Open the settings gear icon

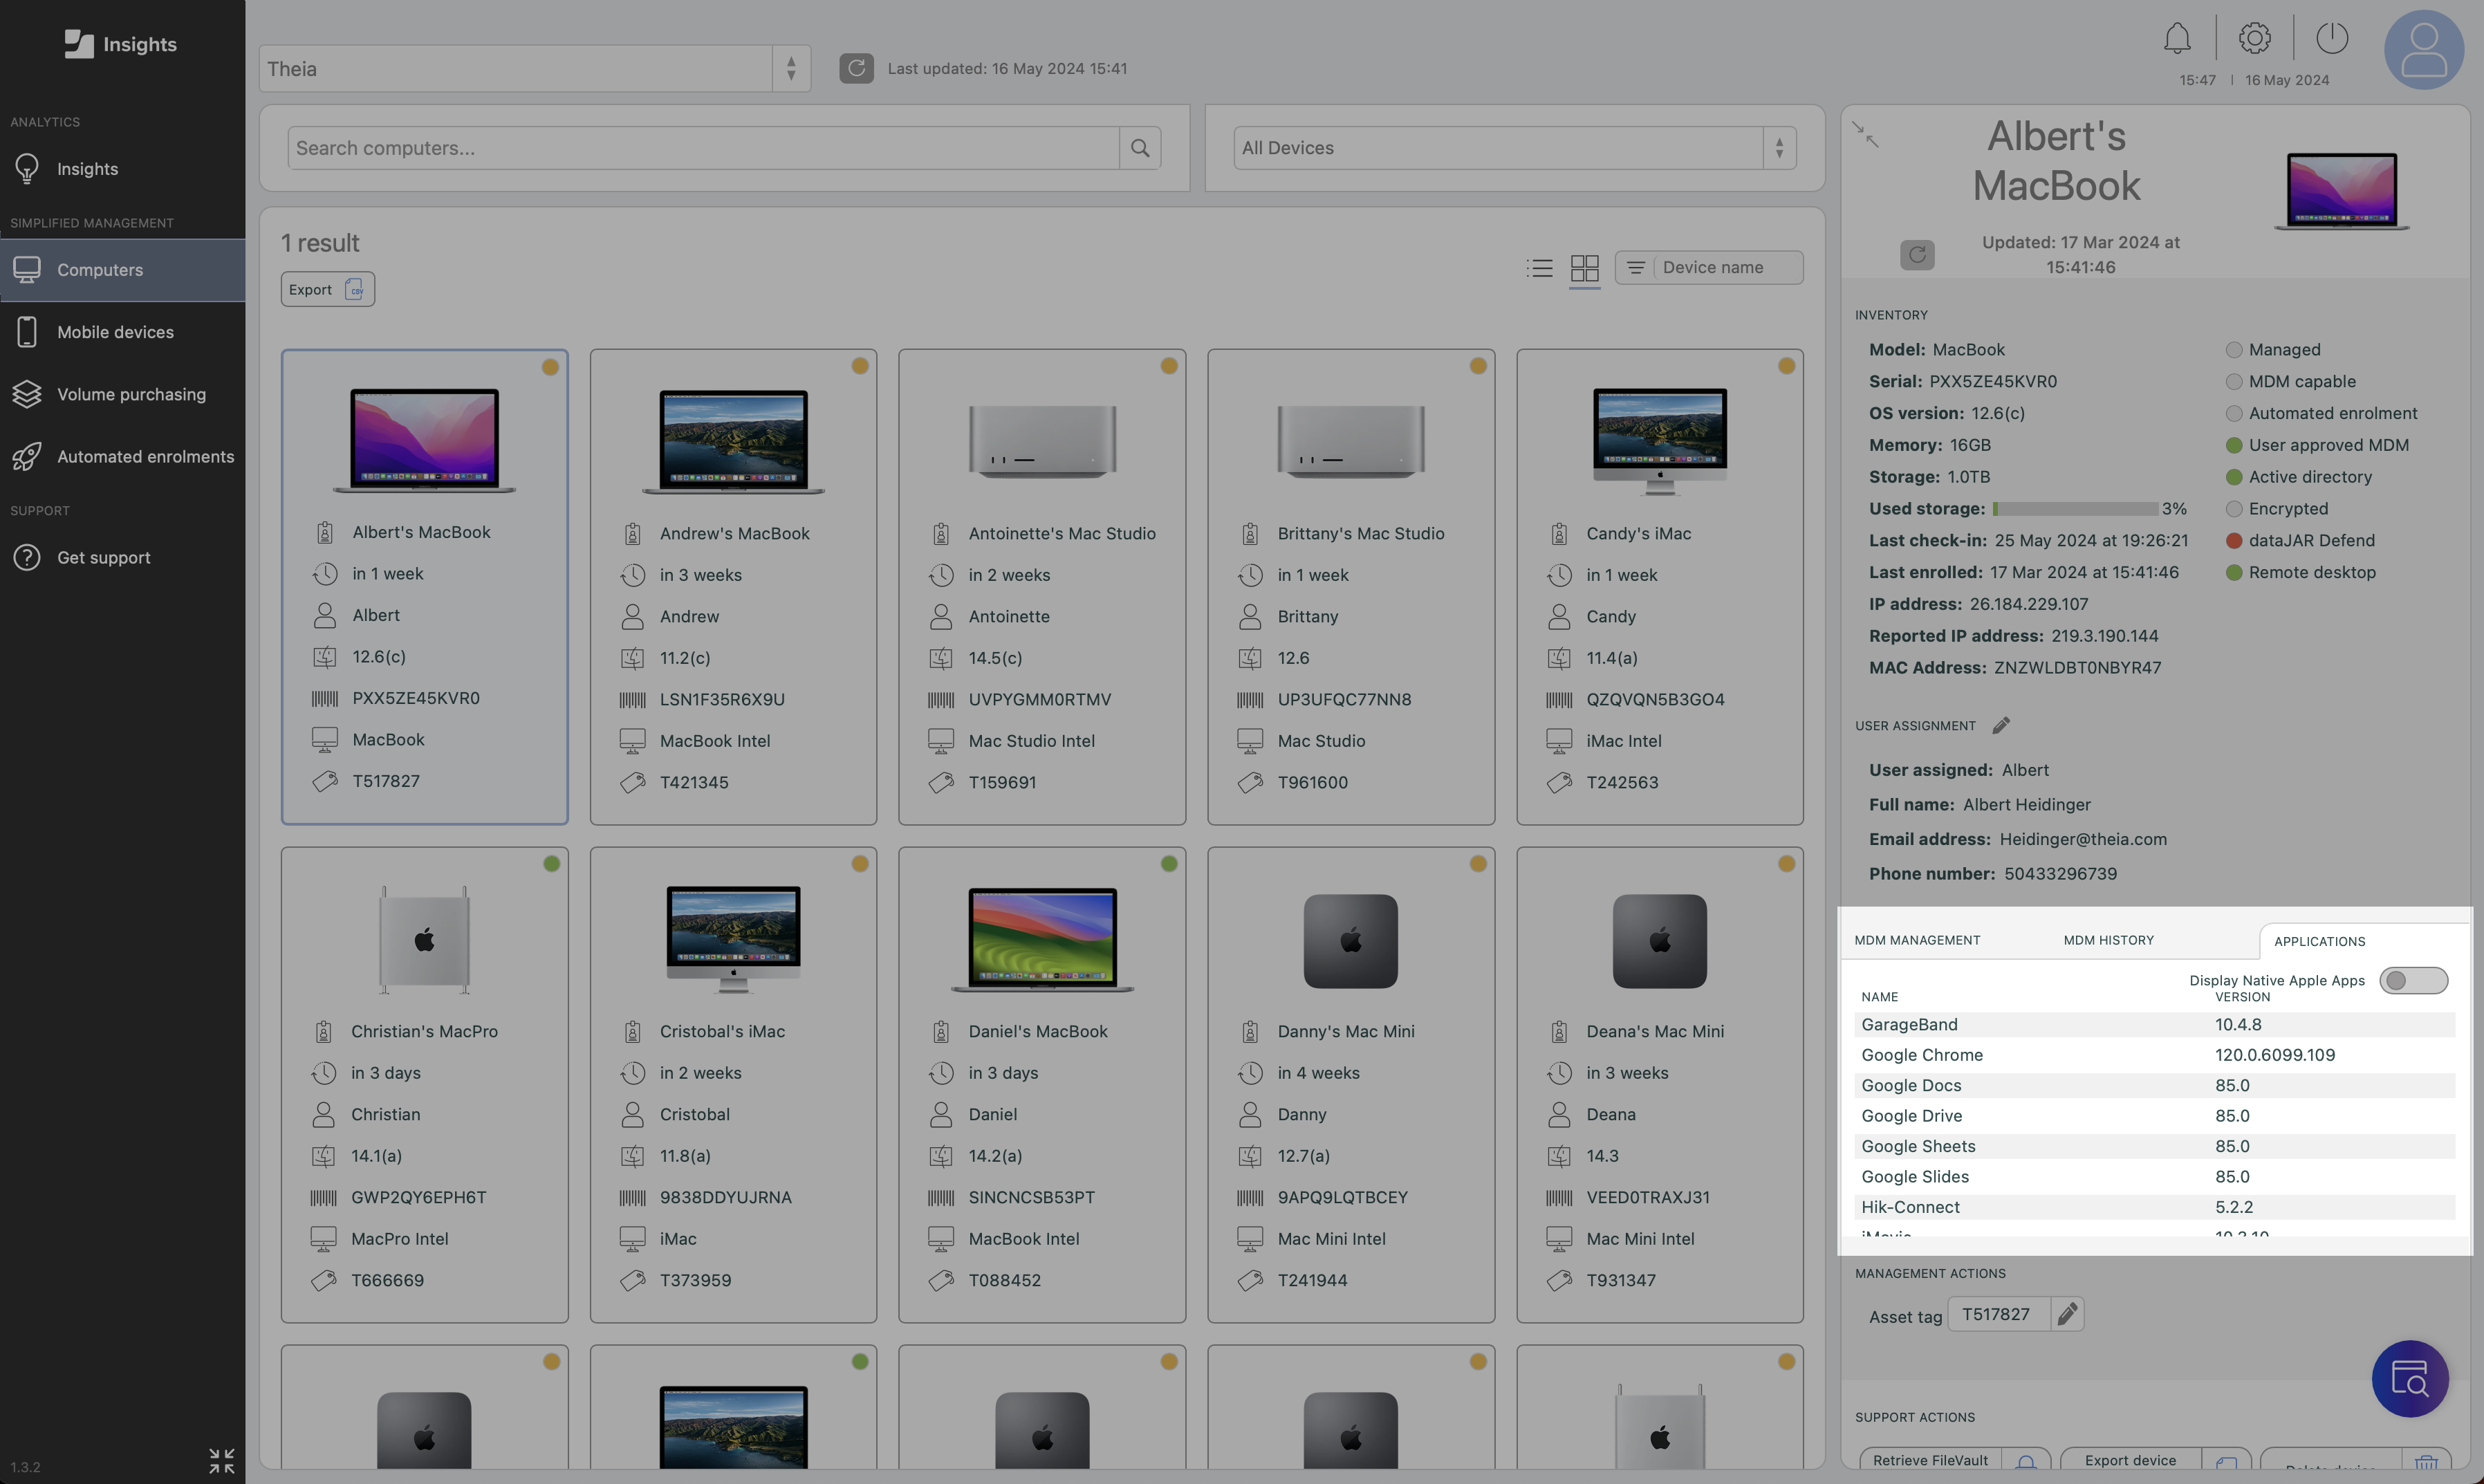tap(2254, 39)
